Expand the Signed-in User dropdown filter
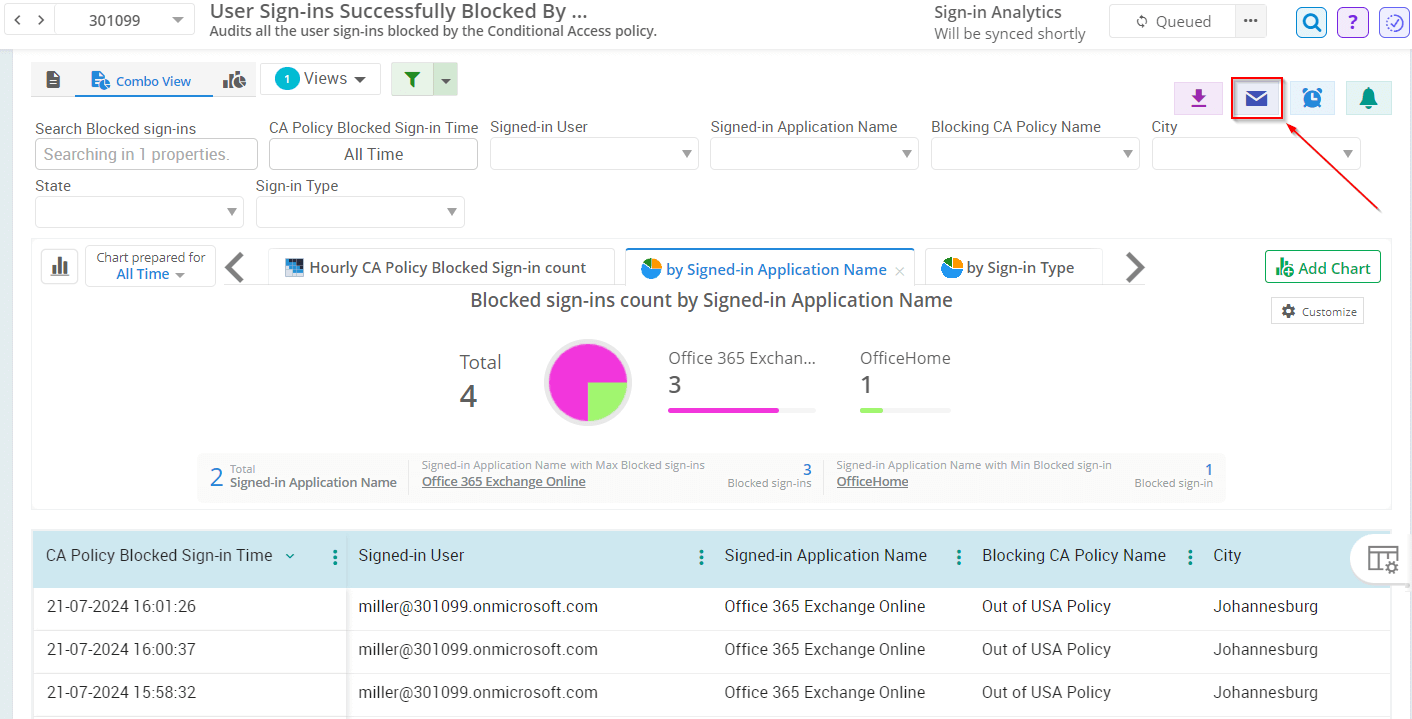Viewport: 1412px width, 719px height. (593, 154)
